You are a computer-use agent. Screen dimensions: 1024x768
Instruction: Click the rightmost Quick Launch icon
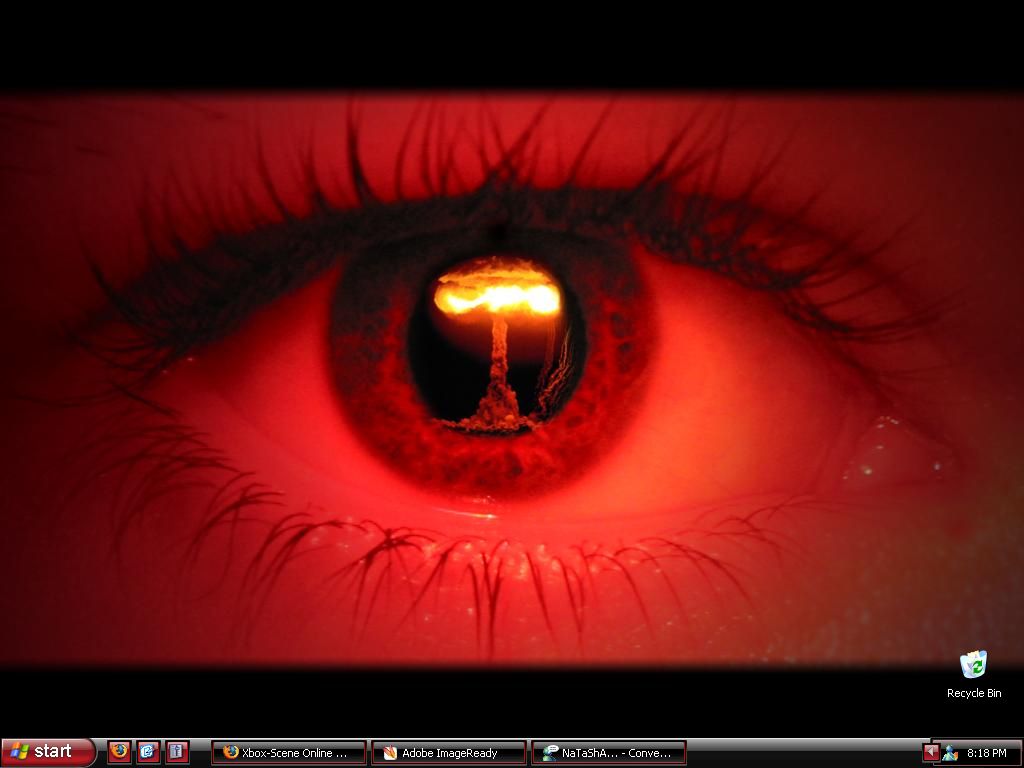177,751
